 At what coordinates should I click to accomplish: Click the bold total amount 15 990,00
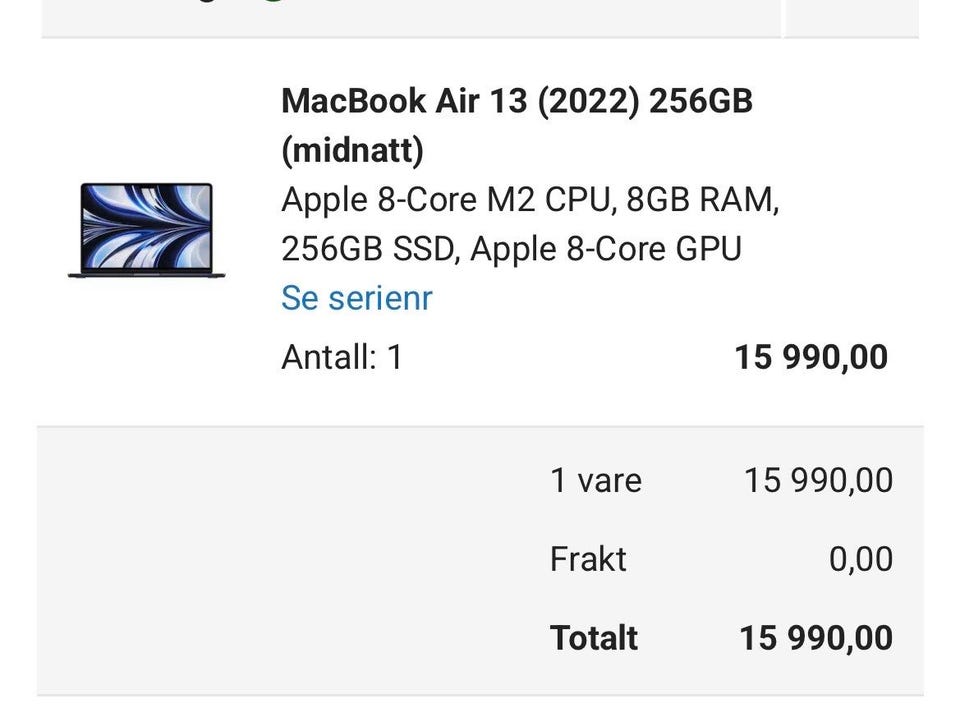click(x=816, y=638)
